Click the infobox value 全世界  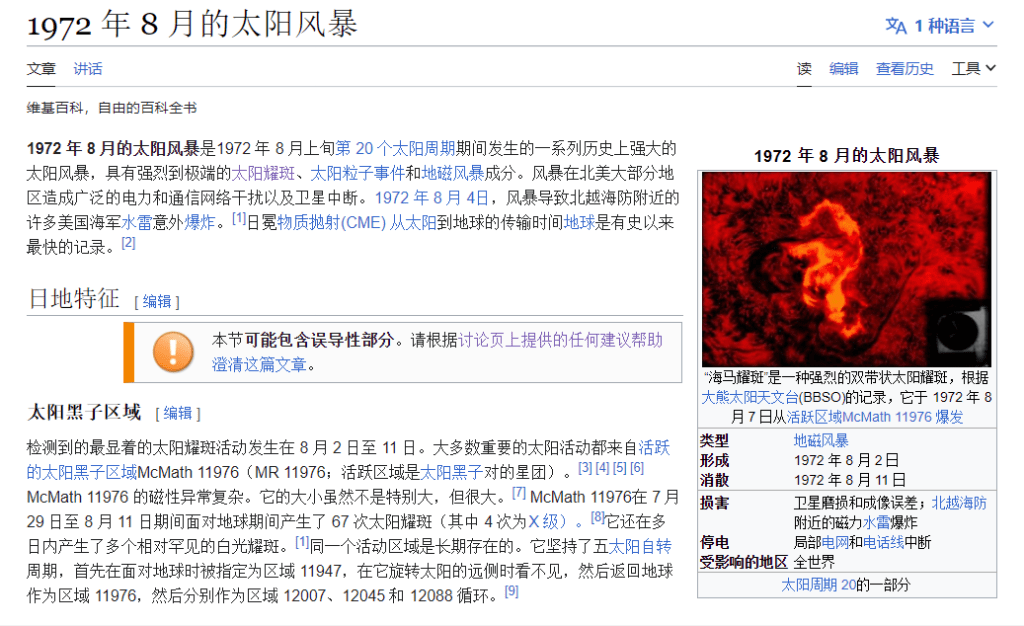814,562
